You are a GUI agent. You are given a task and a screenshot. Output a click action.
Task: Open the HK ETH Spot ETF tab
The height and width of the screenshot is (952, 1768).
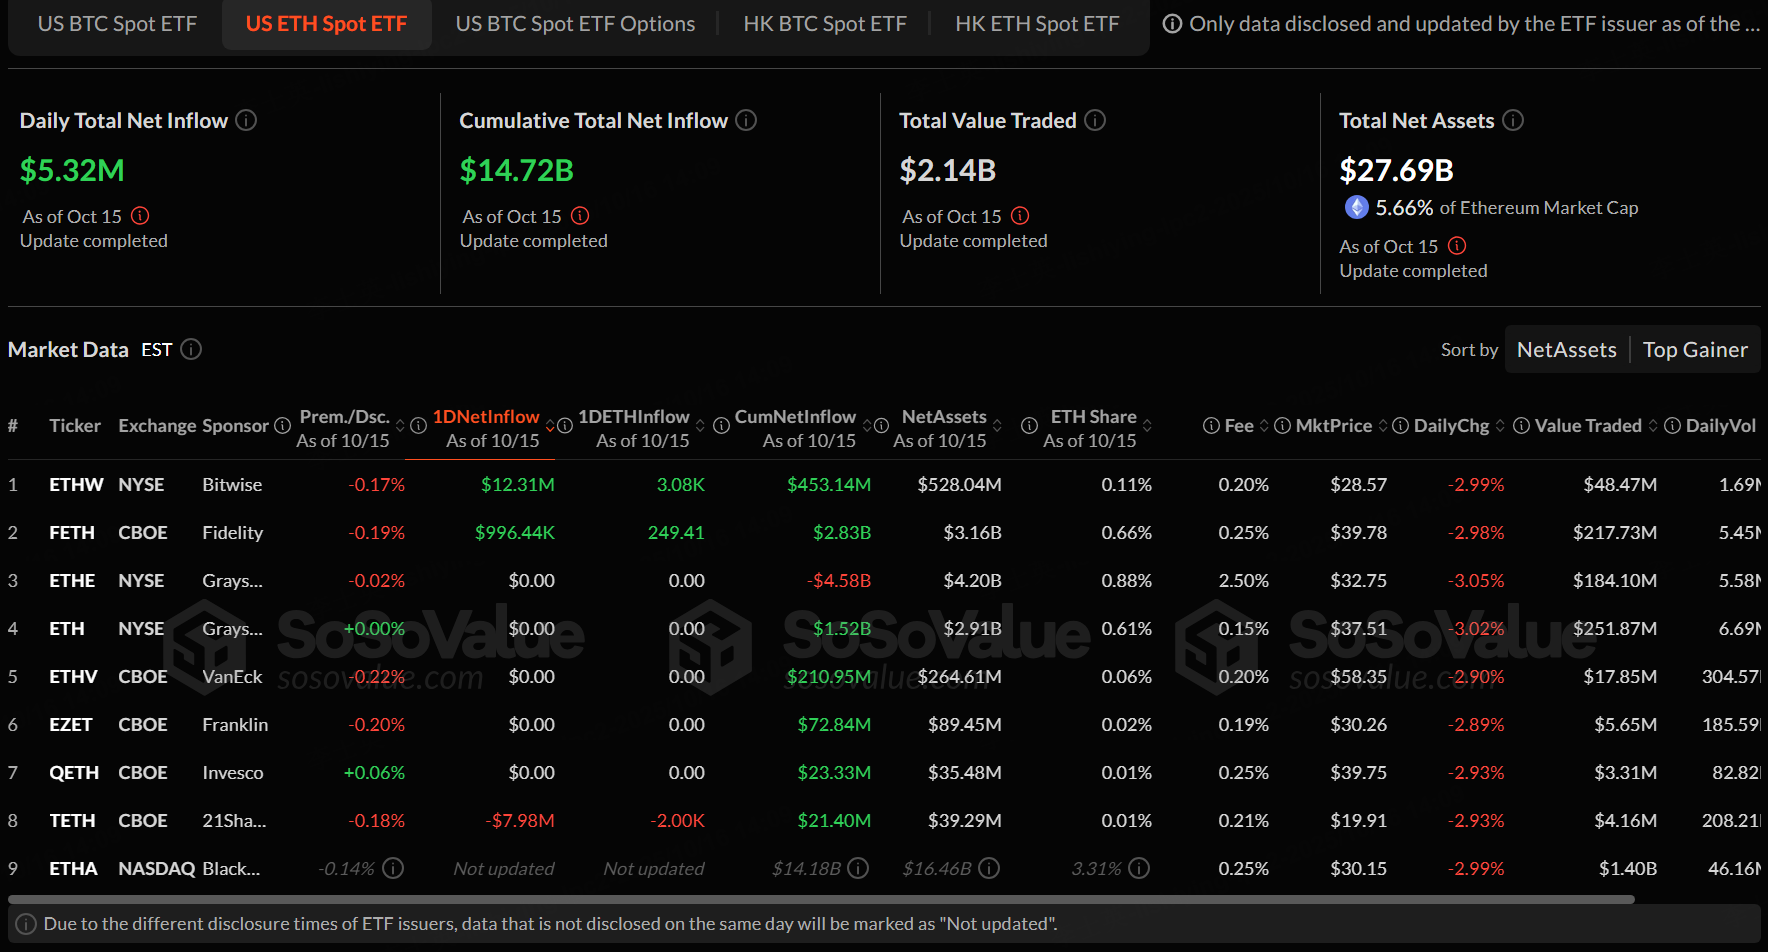point(1037,24)
